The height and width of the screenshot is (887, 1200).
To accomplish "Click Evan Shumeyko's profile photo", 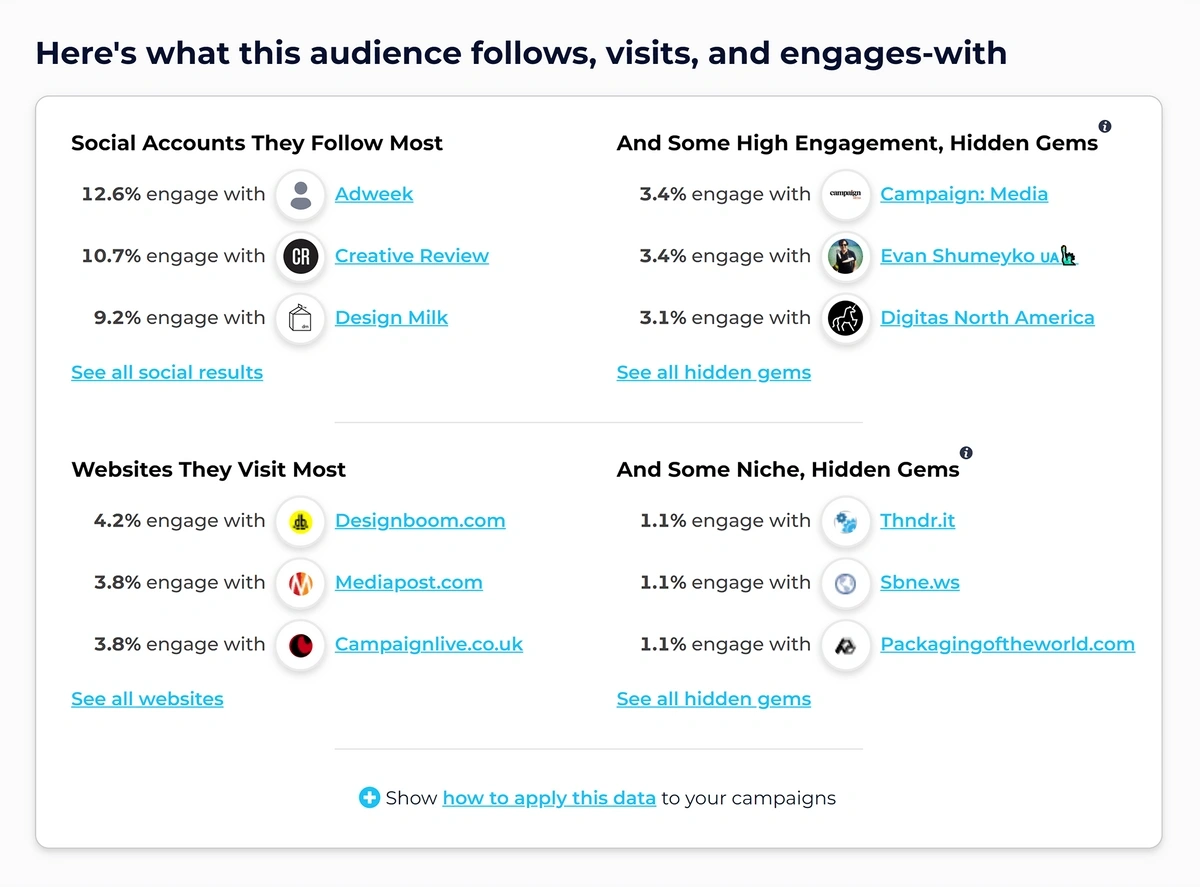I will click(x=845, y=256).
